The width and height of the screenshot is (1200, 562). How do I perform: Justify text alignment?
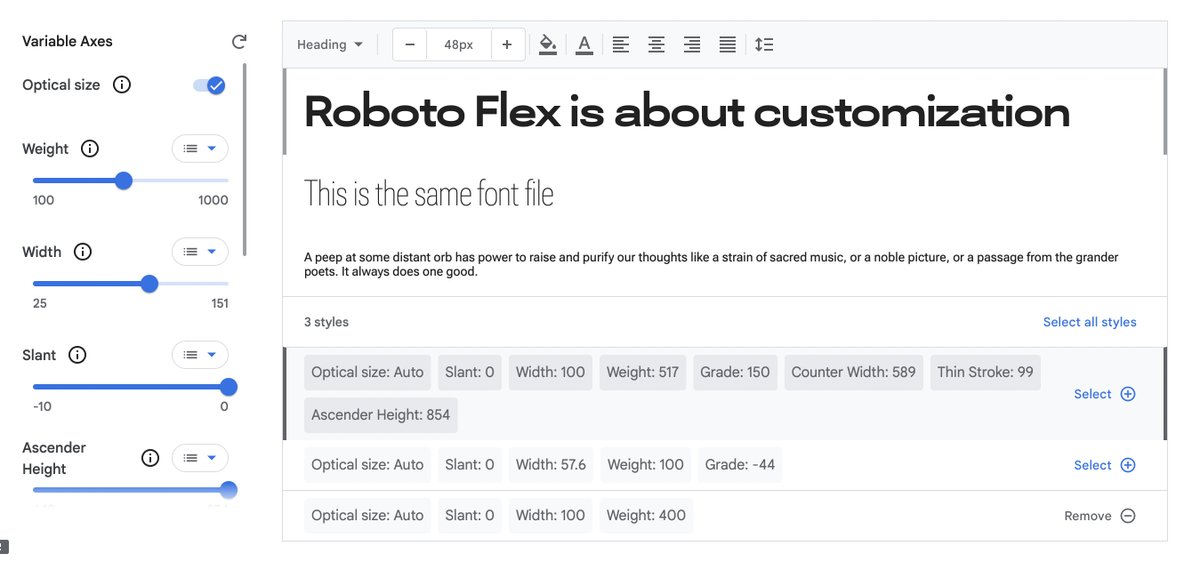pos(728,45)
